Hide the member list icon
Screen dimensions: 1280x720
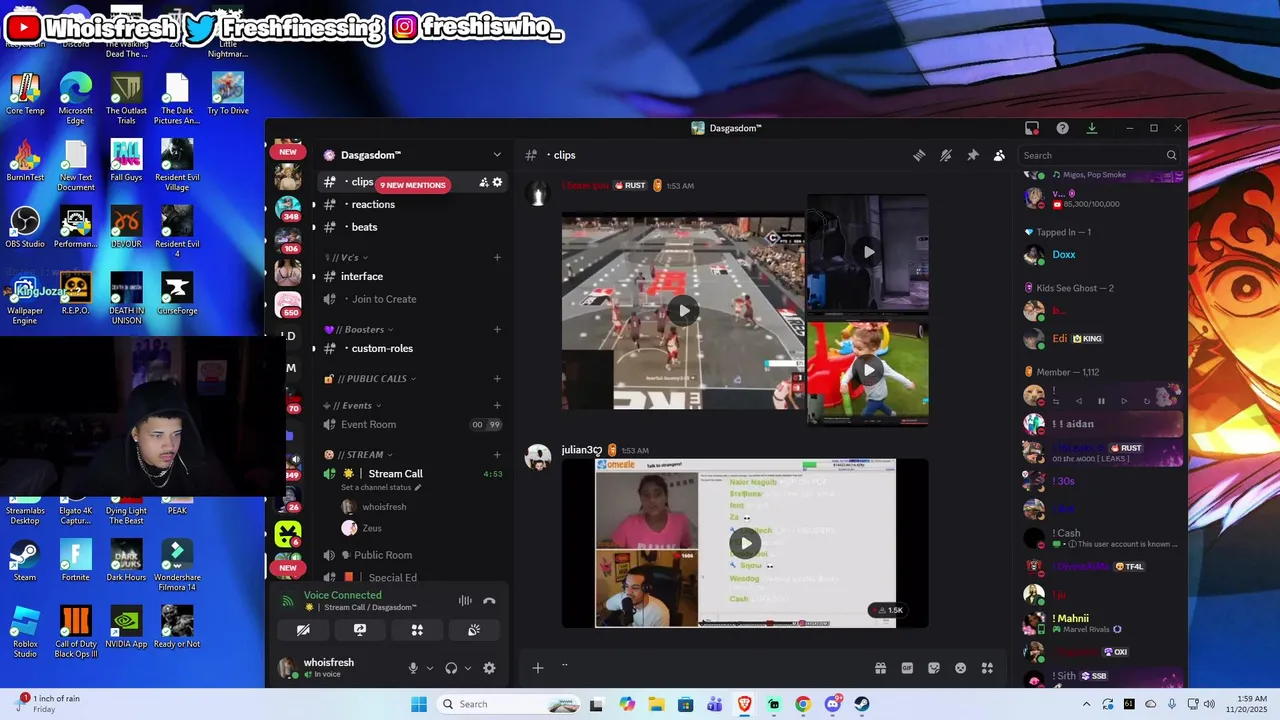click(999, 155)
